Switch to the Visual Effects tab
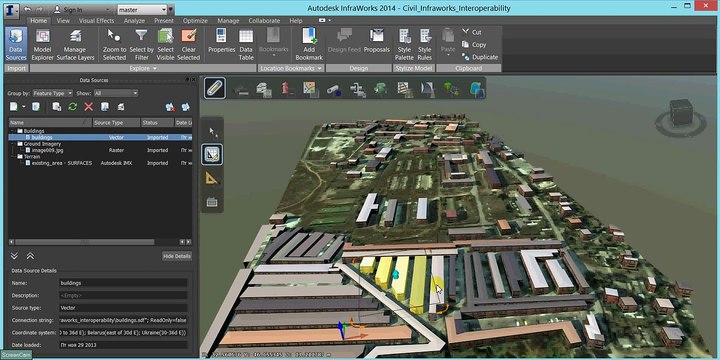 pyautogui.click(x=96, y=21)
